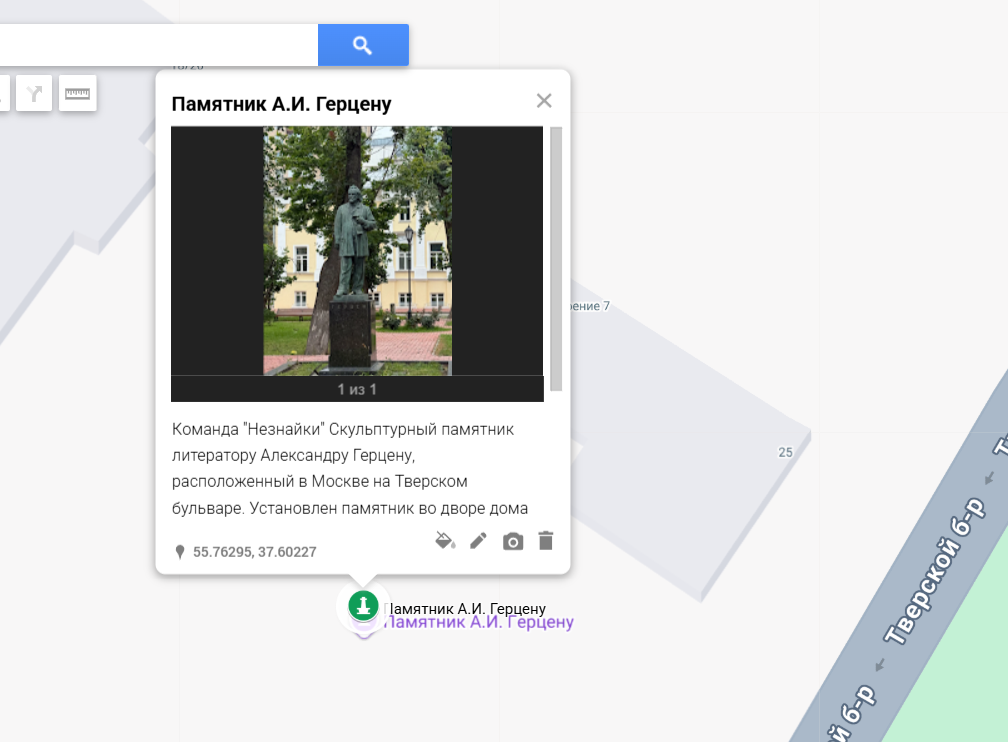Click the info window title Памятник А.И. Герцену
The image size is (1008, 742).
281,104
